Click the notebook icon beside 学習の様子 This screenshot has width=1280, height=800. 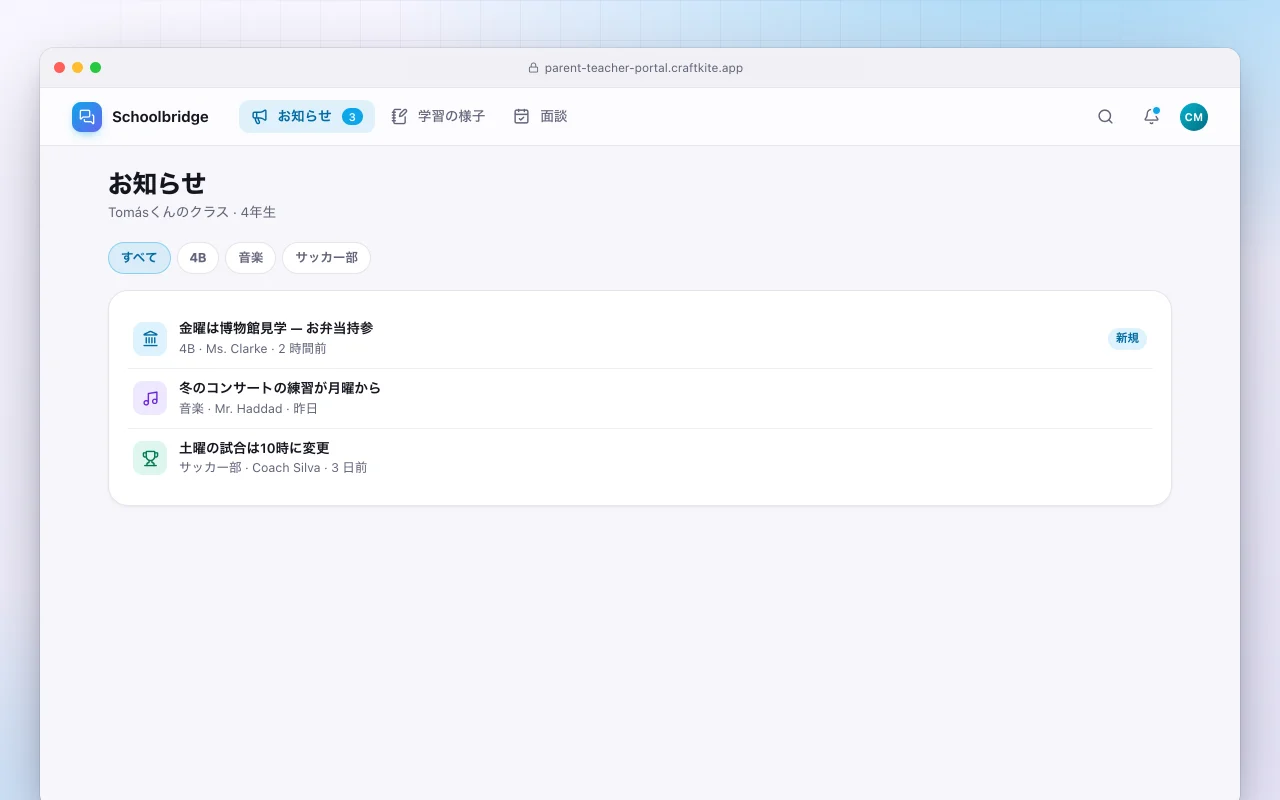tap(400, 117)
